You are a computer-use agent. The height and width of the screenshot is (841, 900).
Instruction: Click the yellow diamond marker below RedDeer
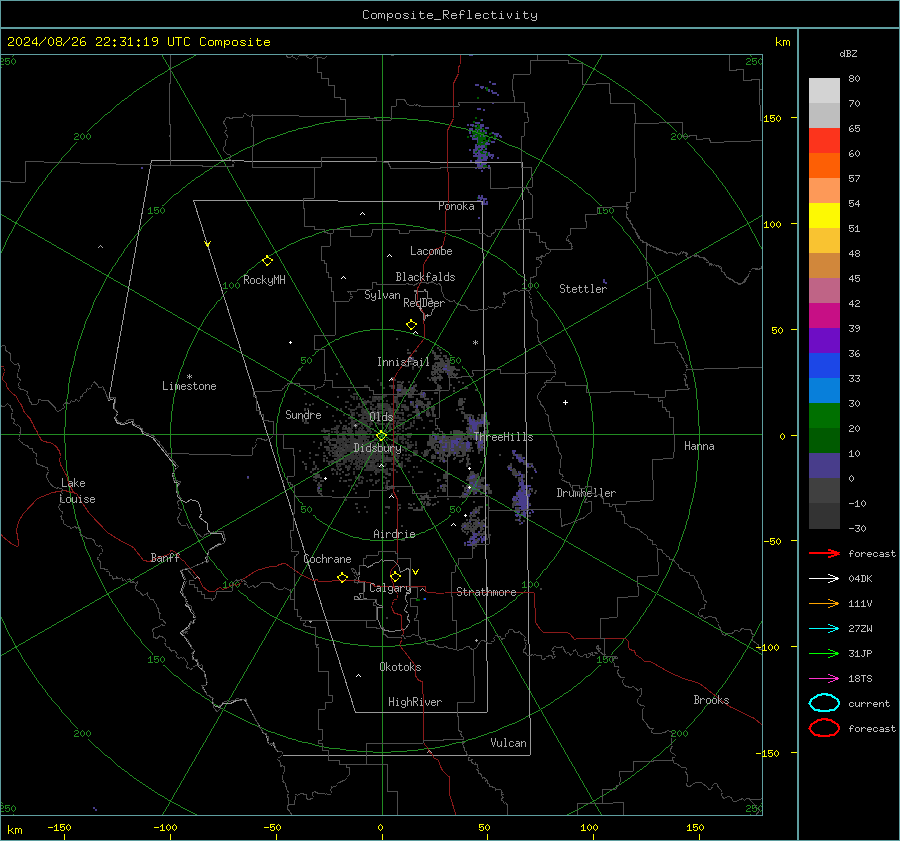tap(412, 325)
